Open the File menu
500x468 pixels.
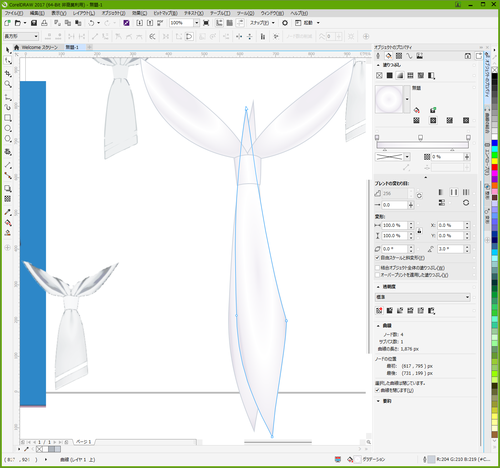coord(14,13)
